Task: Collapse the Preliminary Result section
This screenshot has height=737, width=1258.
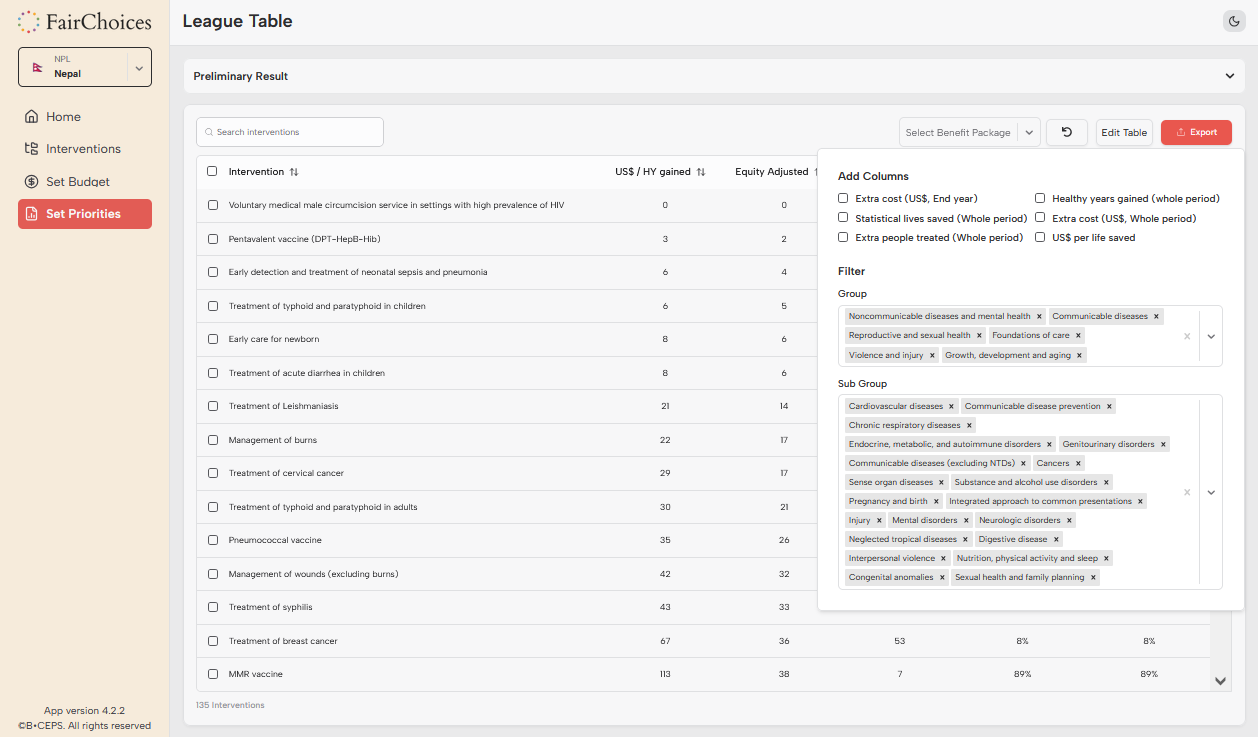Action: coord(1229,76)
